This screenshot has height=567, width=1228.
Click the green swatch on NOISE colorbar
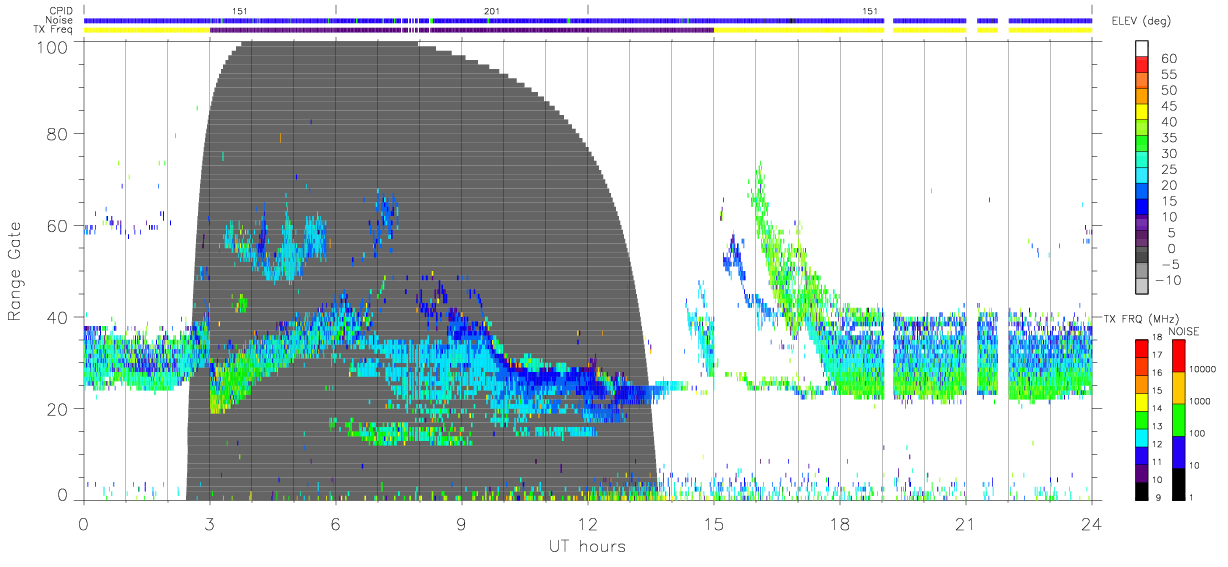(1179, 418)
